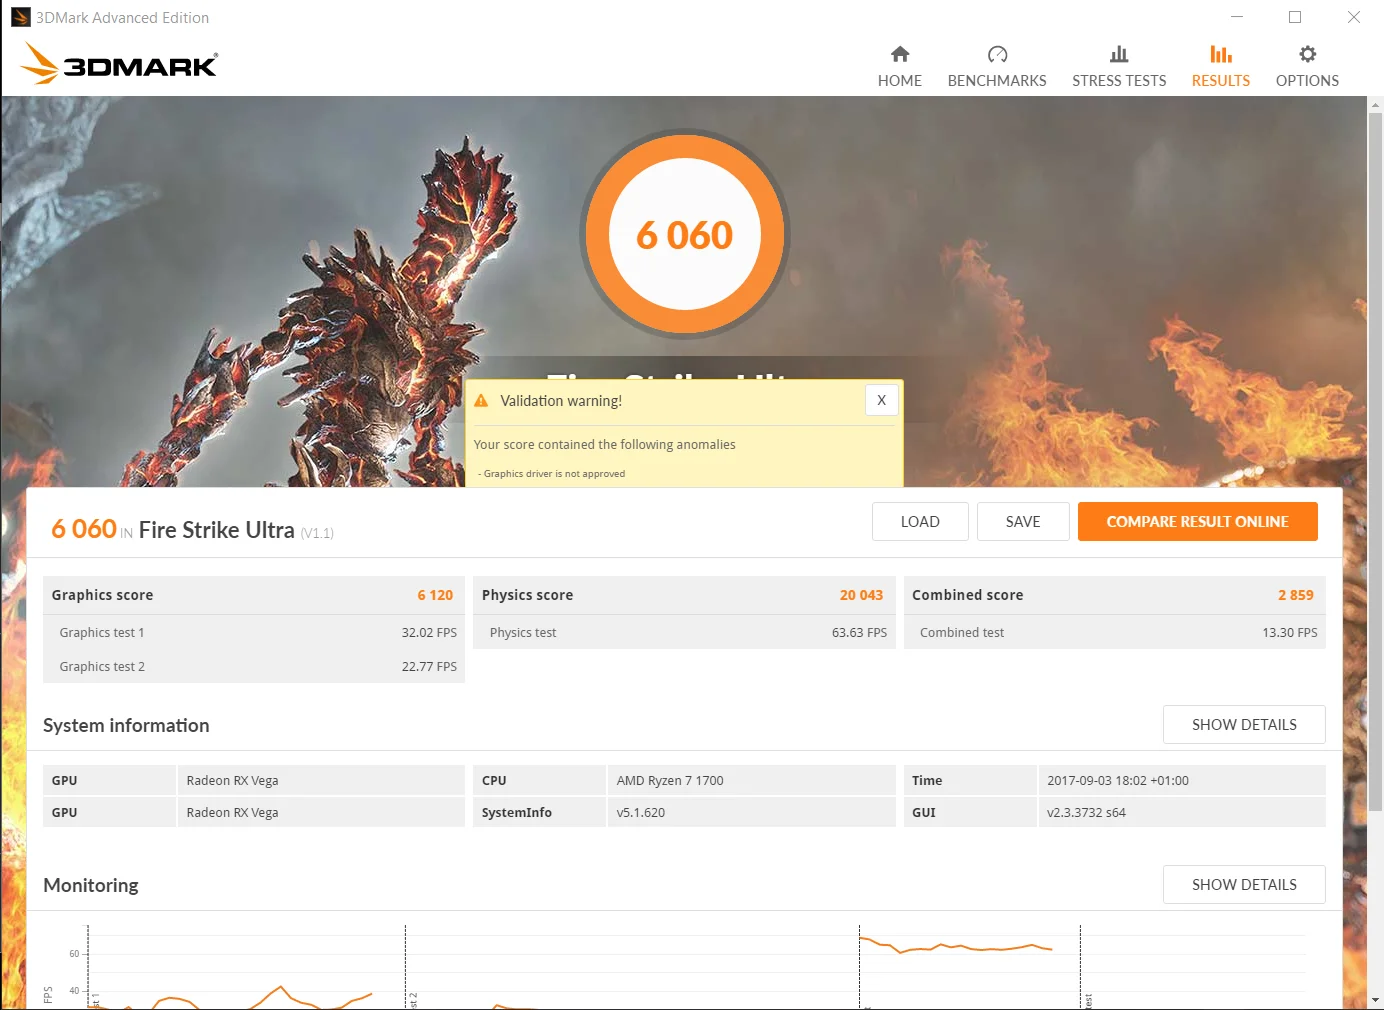Maximize the 3DMark window
The width and height of the screenshot is (1384, 1010).
click(1295, 17)
